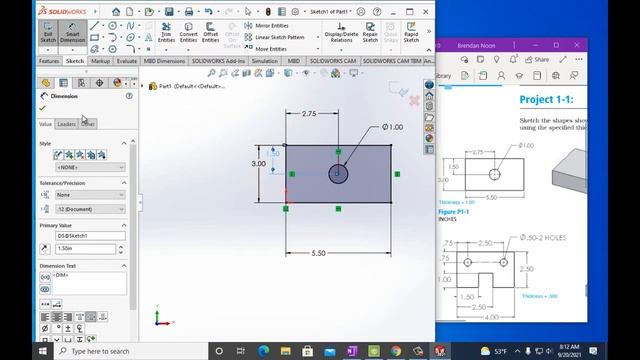Toggle center justify for dimension text
Screen dimensions: 640x360
(x=56, y=317)
